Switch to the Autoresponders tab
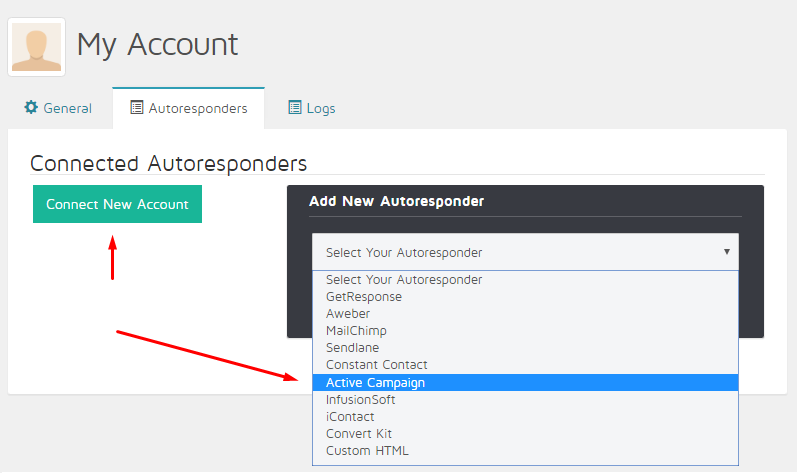 pyautogui.click(x=189, y=108)
